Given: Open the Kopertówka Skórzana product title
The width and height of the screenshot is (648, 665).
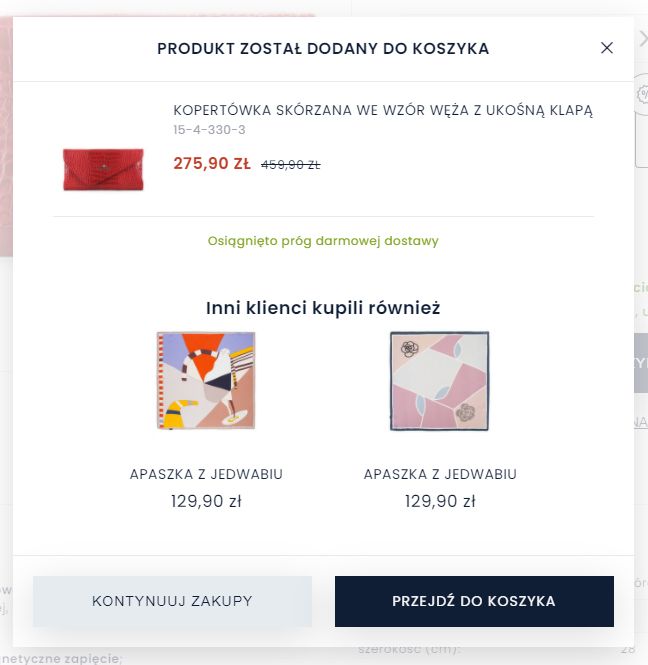Looking at the screenshot, I should tap(383, 110).
